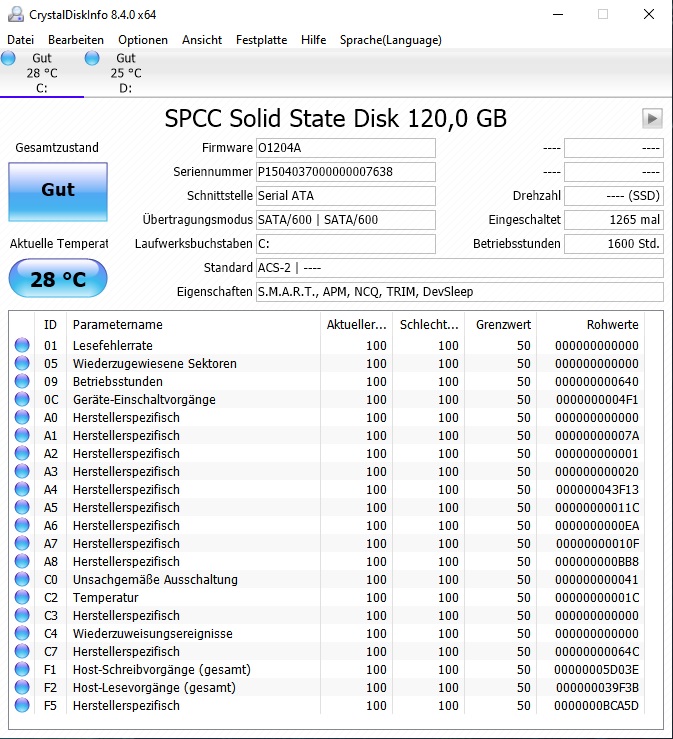Click status orb of row A0
Screen dimensions: 673x739
tap(22, 418)
